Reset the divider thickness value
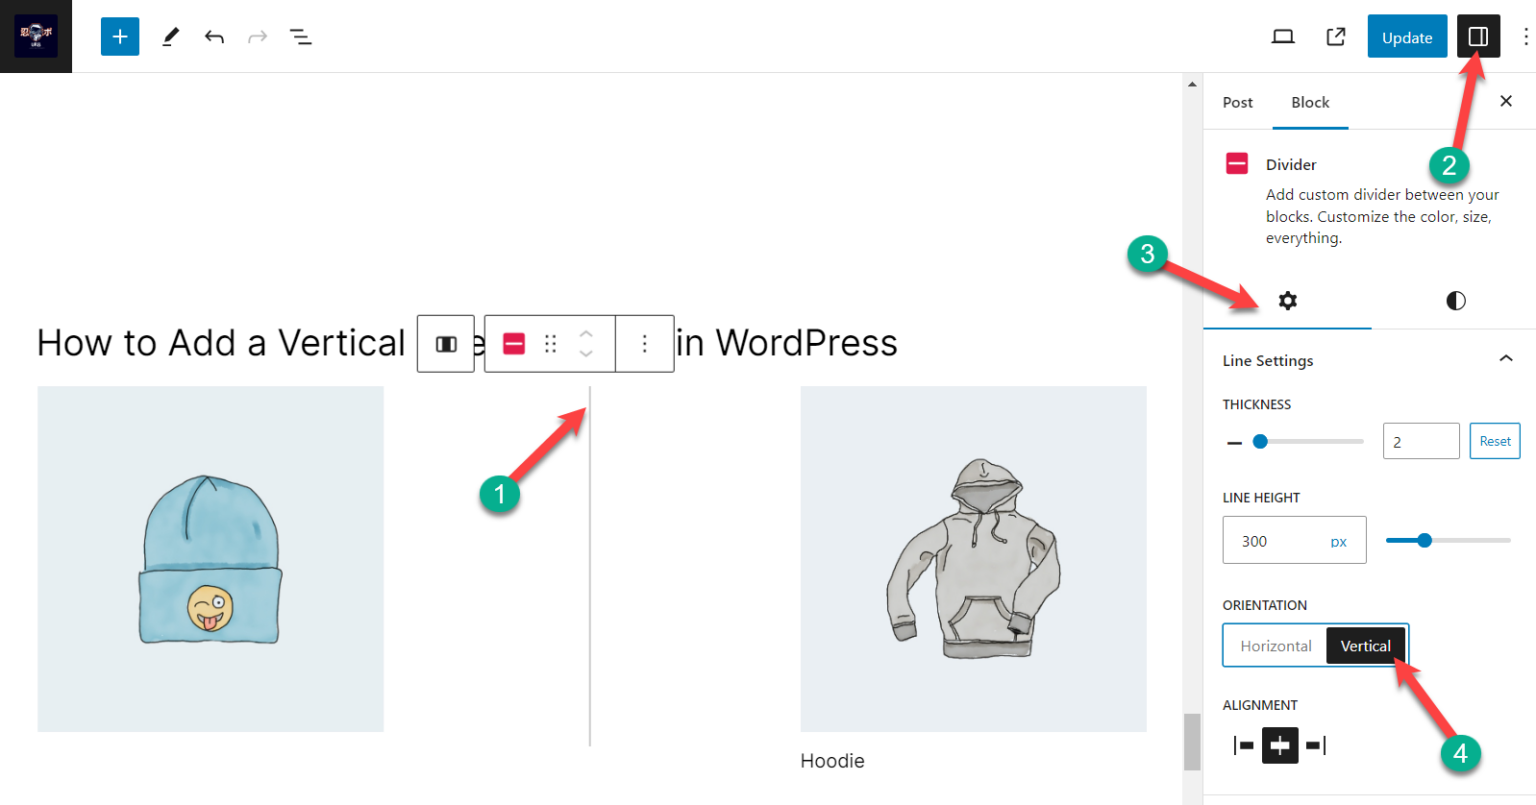1536x805 pixels. click(x=1494, y=440)
